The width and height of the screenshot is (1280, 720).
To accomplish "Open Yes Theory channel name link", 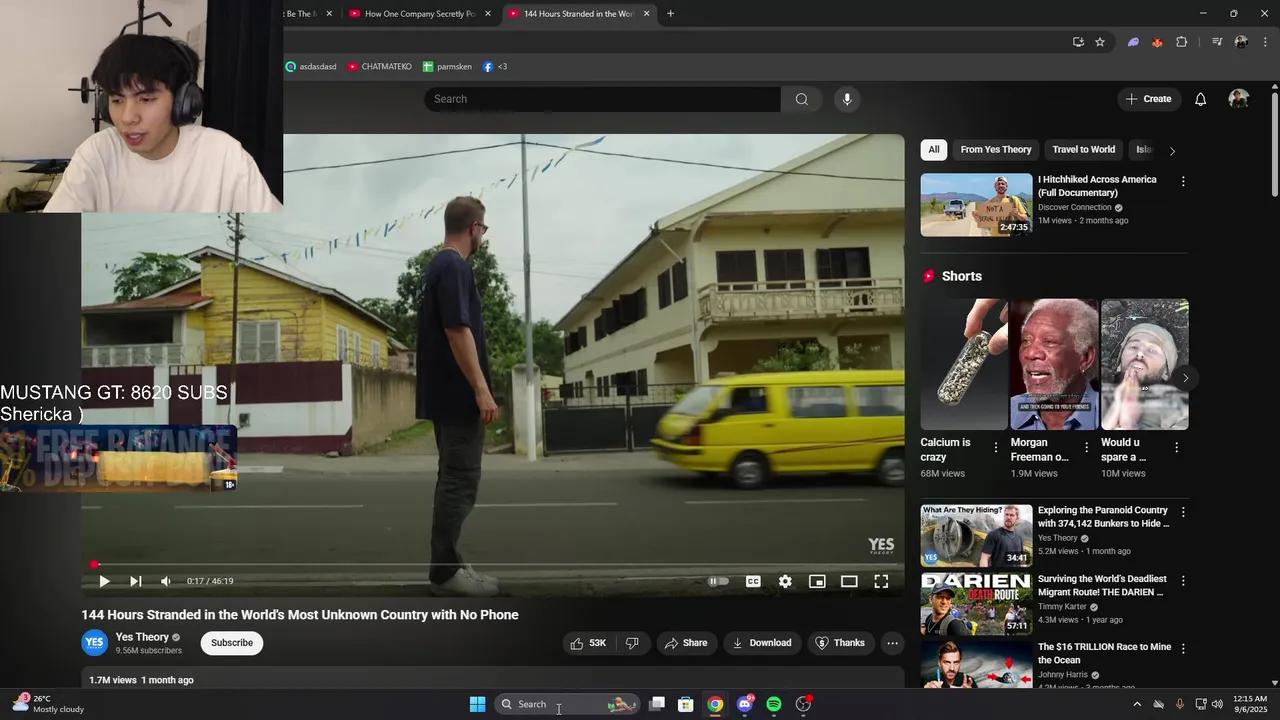I will (x=142, y=637).
